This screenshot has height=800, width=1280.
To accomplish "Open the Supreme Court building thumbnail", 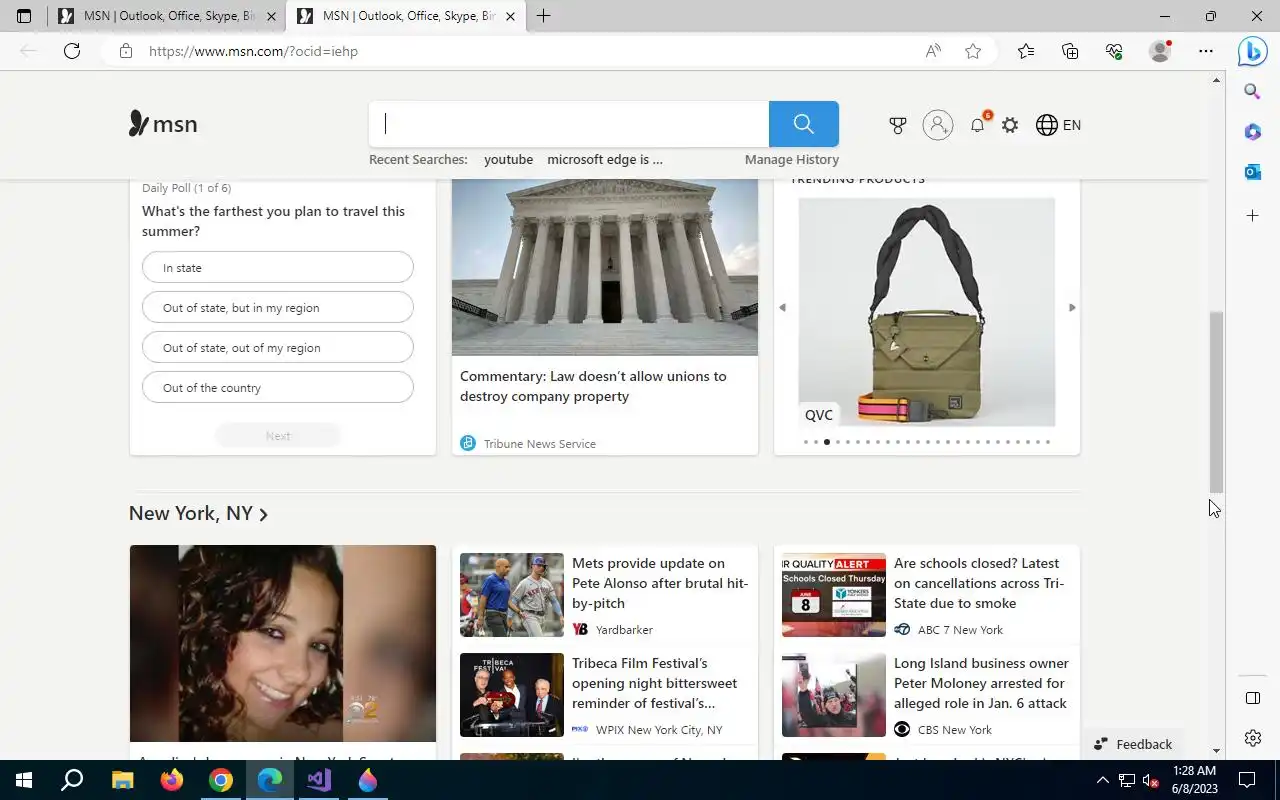I will pyautogui.click(x=605, y=267).
